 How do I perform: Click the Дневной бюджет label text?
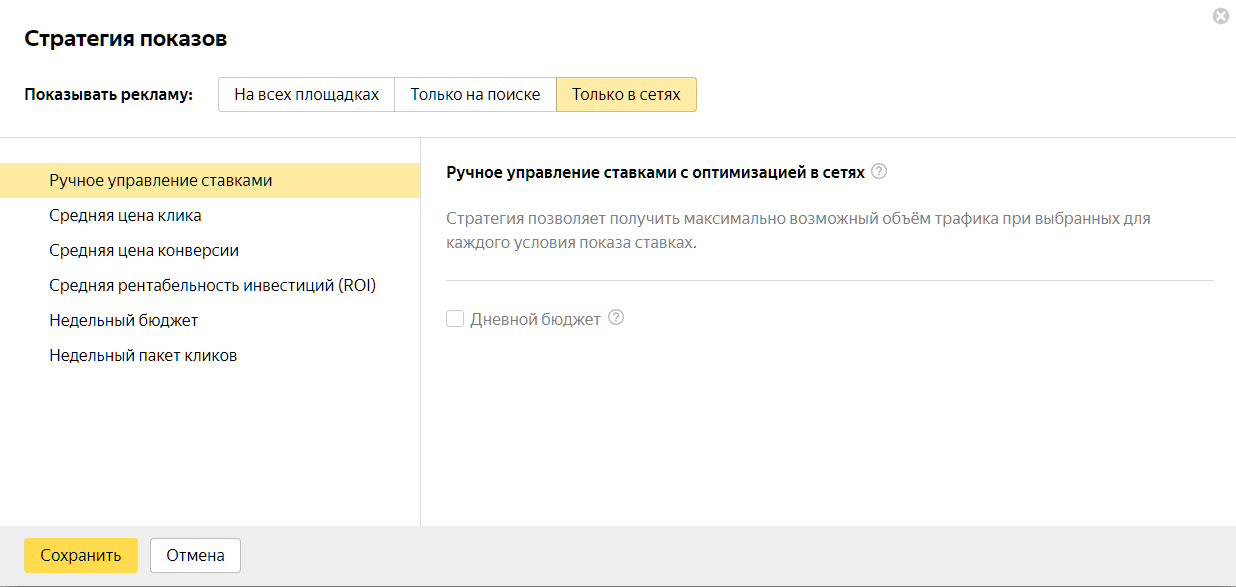[535, 319]
